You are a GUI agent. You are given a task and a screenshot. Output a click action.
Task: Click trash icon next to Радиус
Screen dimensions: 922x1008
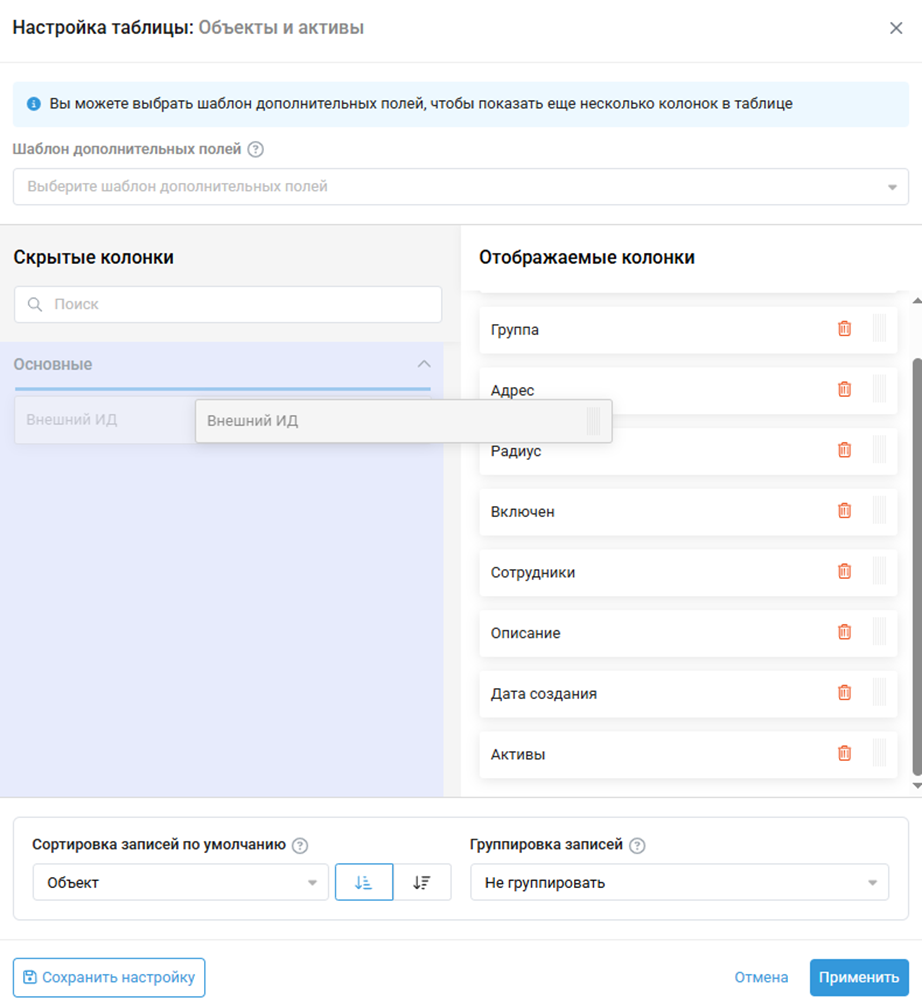tap(844, 450)
